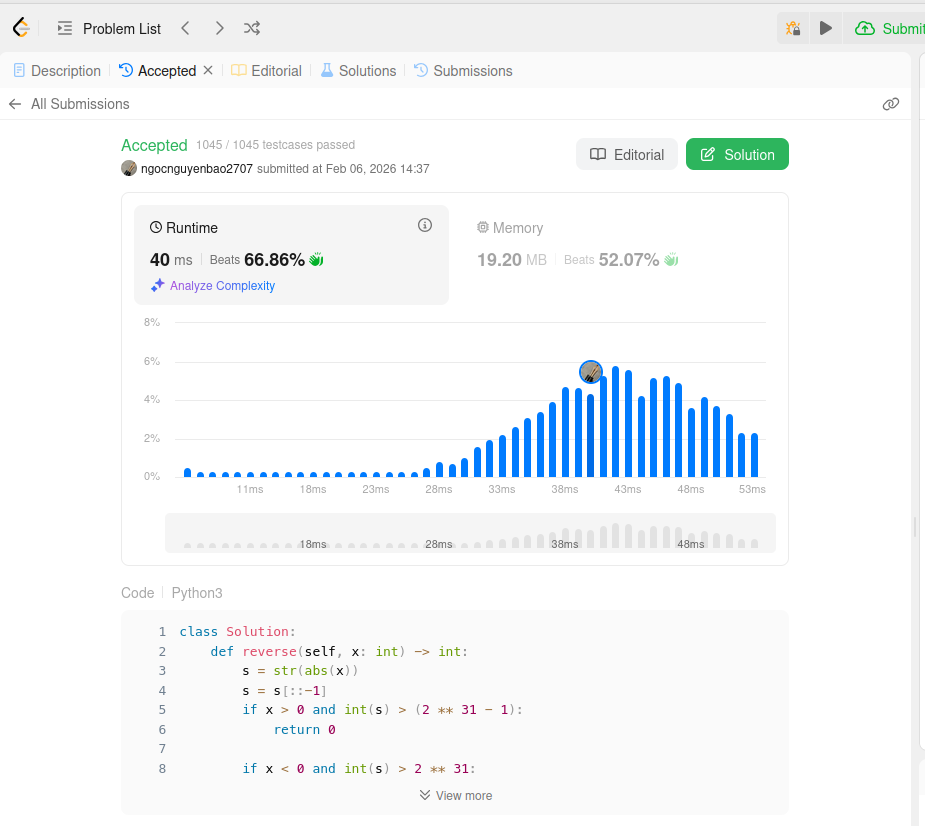Click the green Solution button
This screenshot has width=925, height=826.
tap(737, 154)
